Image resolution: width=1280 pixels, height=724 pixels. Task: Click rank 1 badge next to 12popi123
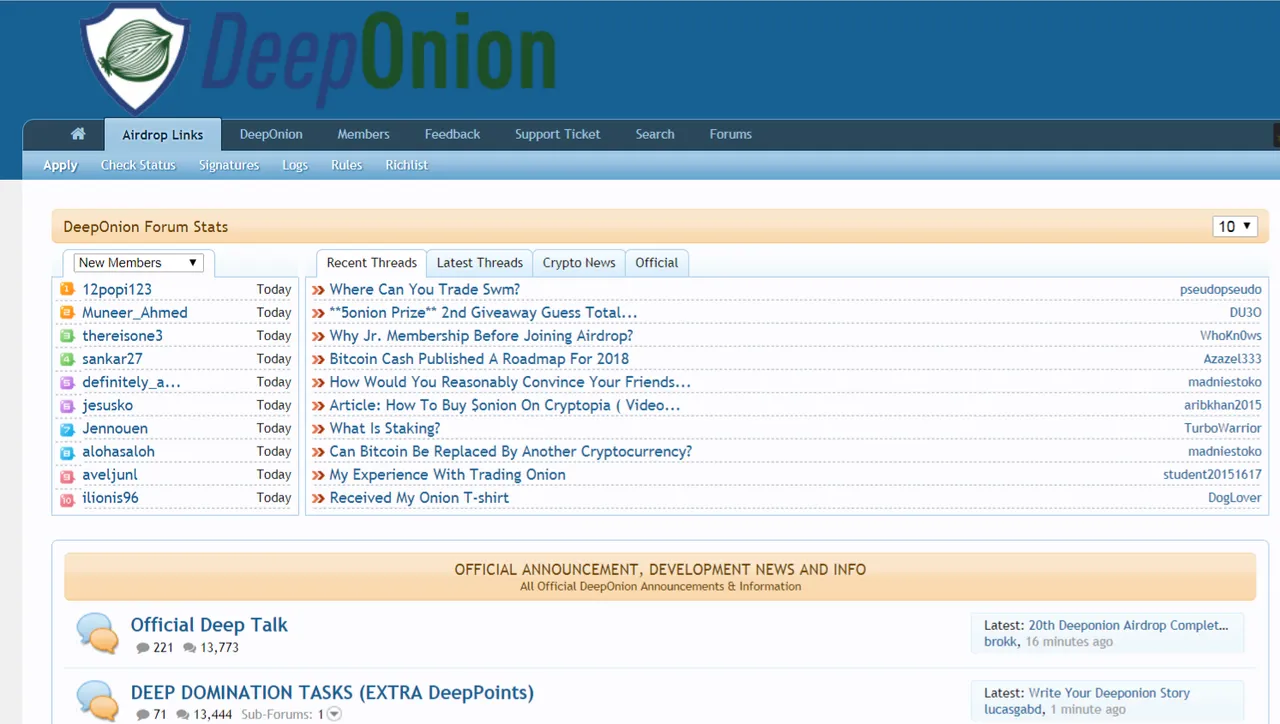(67, 289)
